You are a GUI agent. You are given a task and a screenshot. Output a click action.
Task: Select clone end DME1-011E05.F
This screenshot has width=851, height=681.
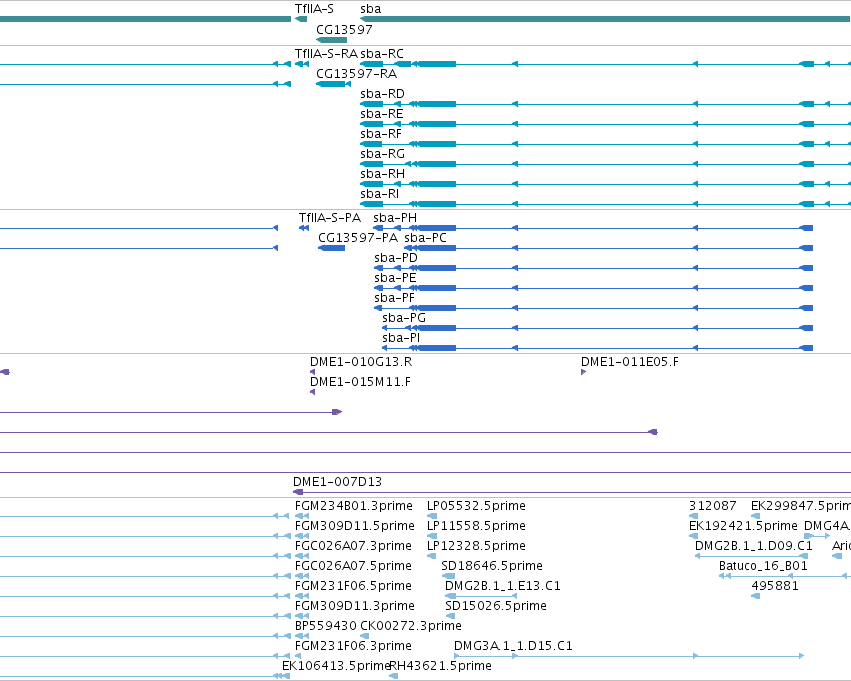tap(630, 362)
